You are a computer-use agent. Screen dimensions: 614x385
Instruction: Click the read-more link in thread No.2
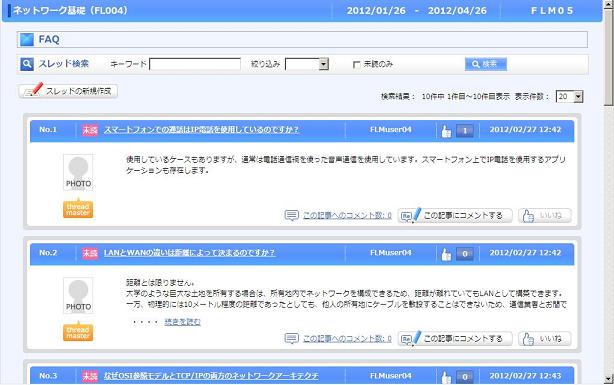coord(182,322)
